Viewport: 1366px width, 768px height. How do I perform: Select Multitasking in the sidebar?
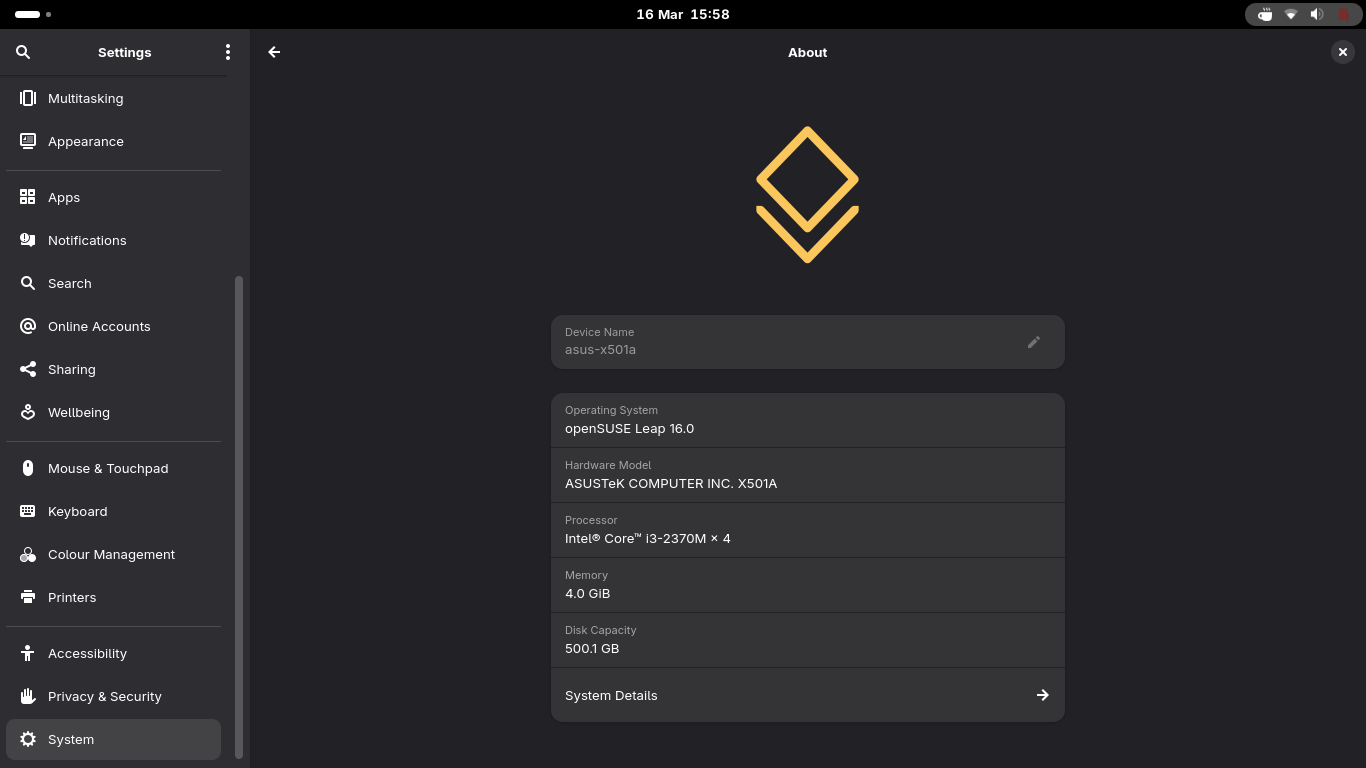[x=85, y=98]
